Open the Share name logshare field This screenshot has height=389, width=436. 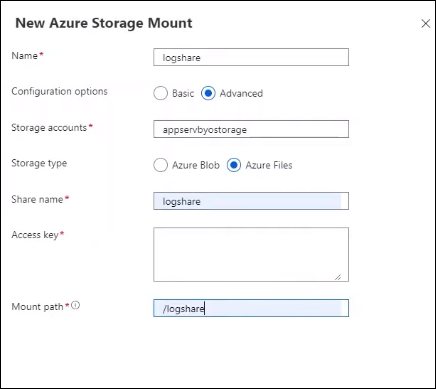pyautogui.click(x=251, y=201)
